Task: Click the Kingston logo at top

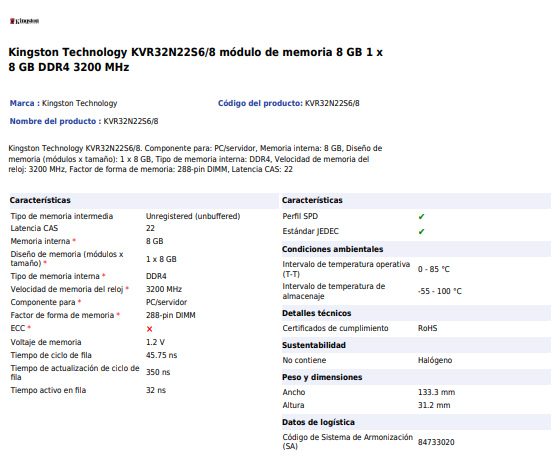Action: [x=24, y=21]
